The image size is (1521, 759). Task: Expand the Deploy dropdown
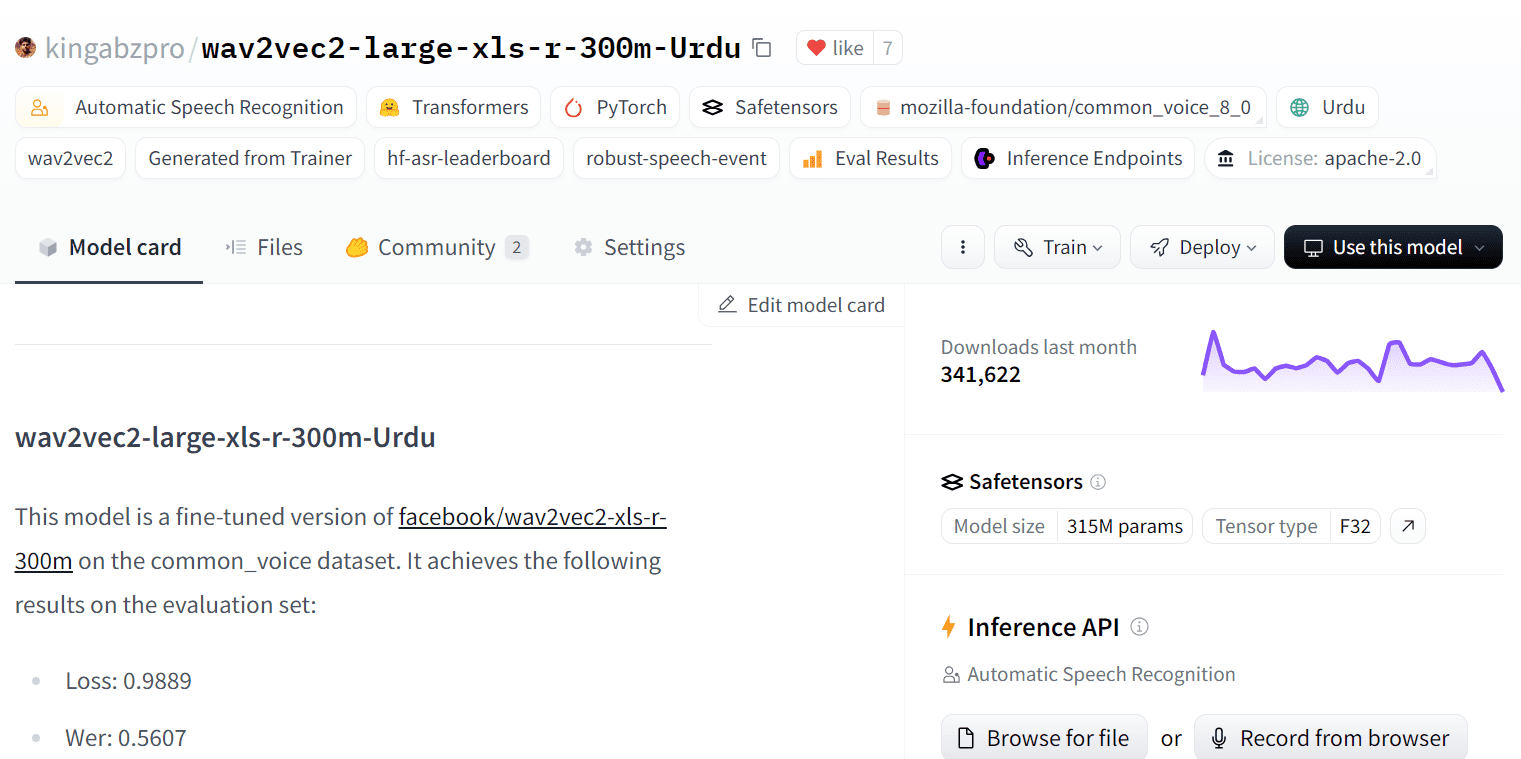(1202, 247)
